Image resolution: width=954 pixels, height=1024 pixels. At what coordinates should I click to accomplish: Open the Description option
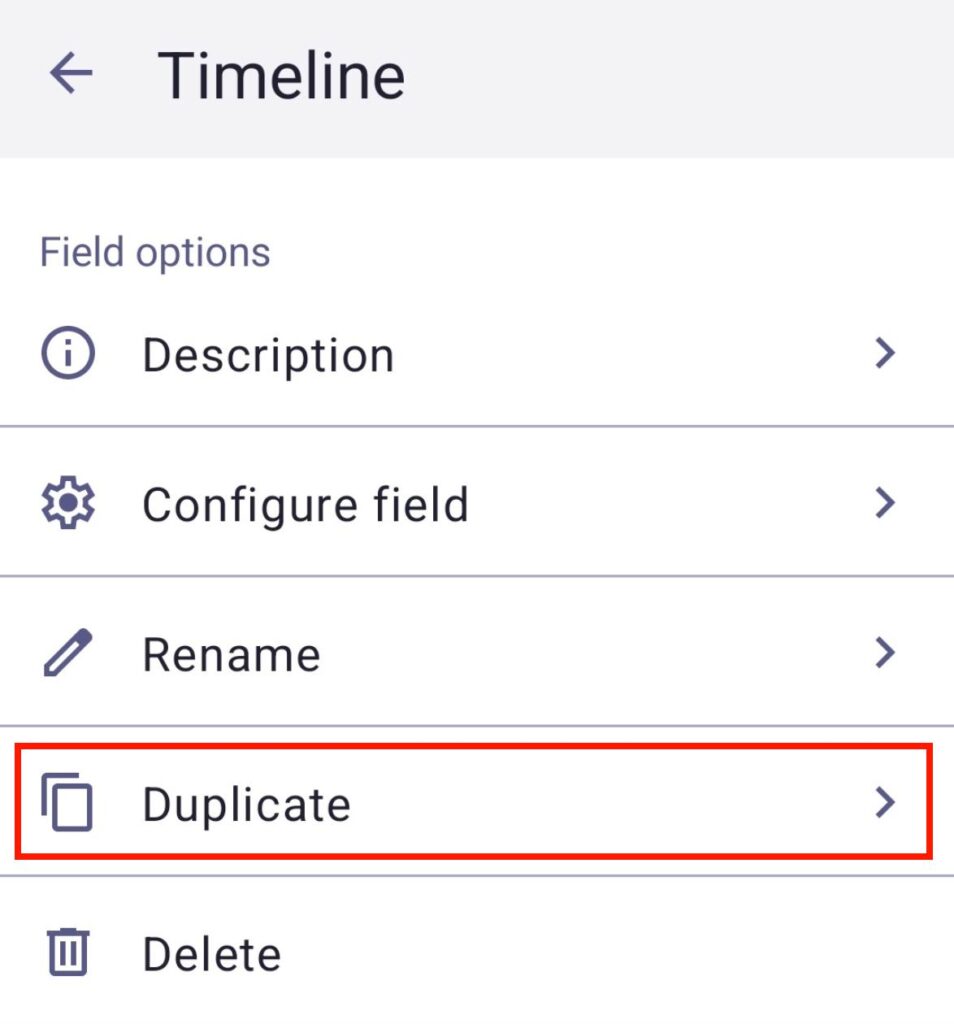[x=268, y=356]
